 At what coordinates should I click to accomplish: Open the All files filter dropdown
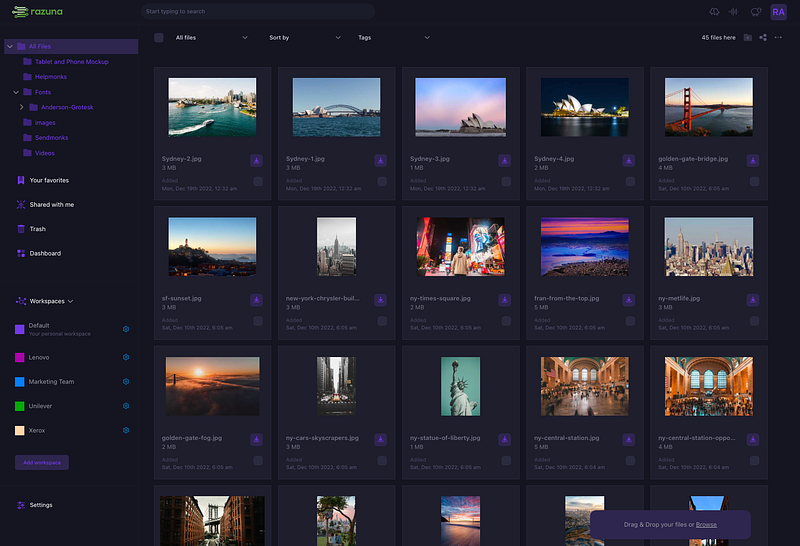click(211, 38)
